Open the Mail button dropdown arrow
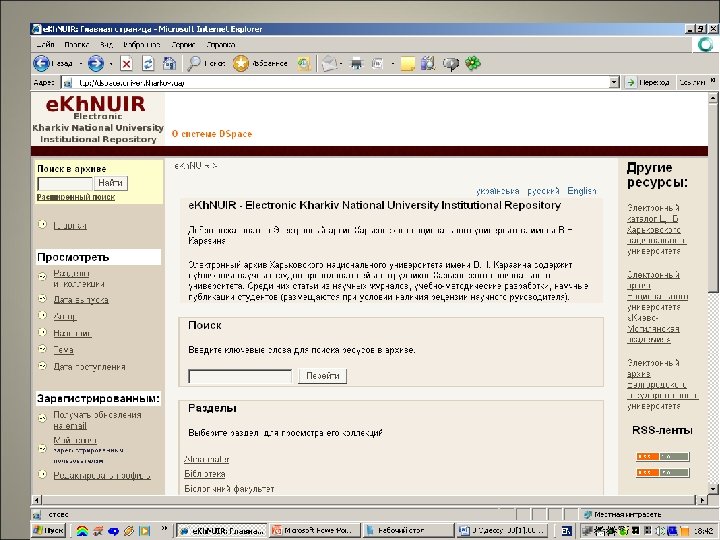The height and width of the screenshot is (540, 720). tap(341, 64)
